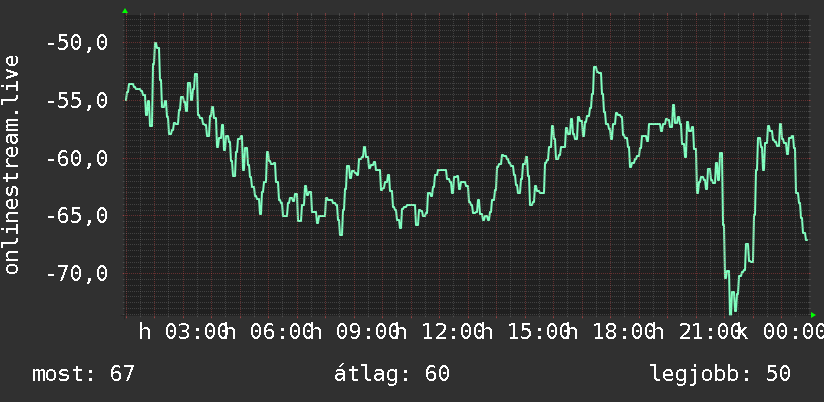
Task: Click the green arrow atop the y-axis
Action: click(125, 11)
